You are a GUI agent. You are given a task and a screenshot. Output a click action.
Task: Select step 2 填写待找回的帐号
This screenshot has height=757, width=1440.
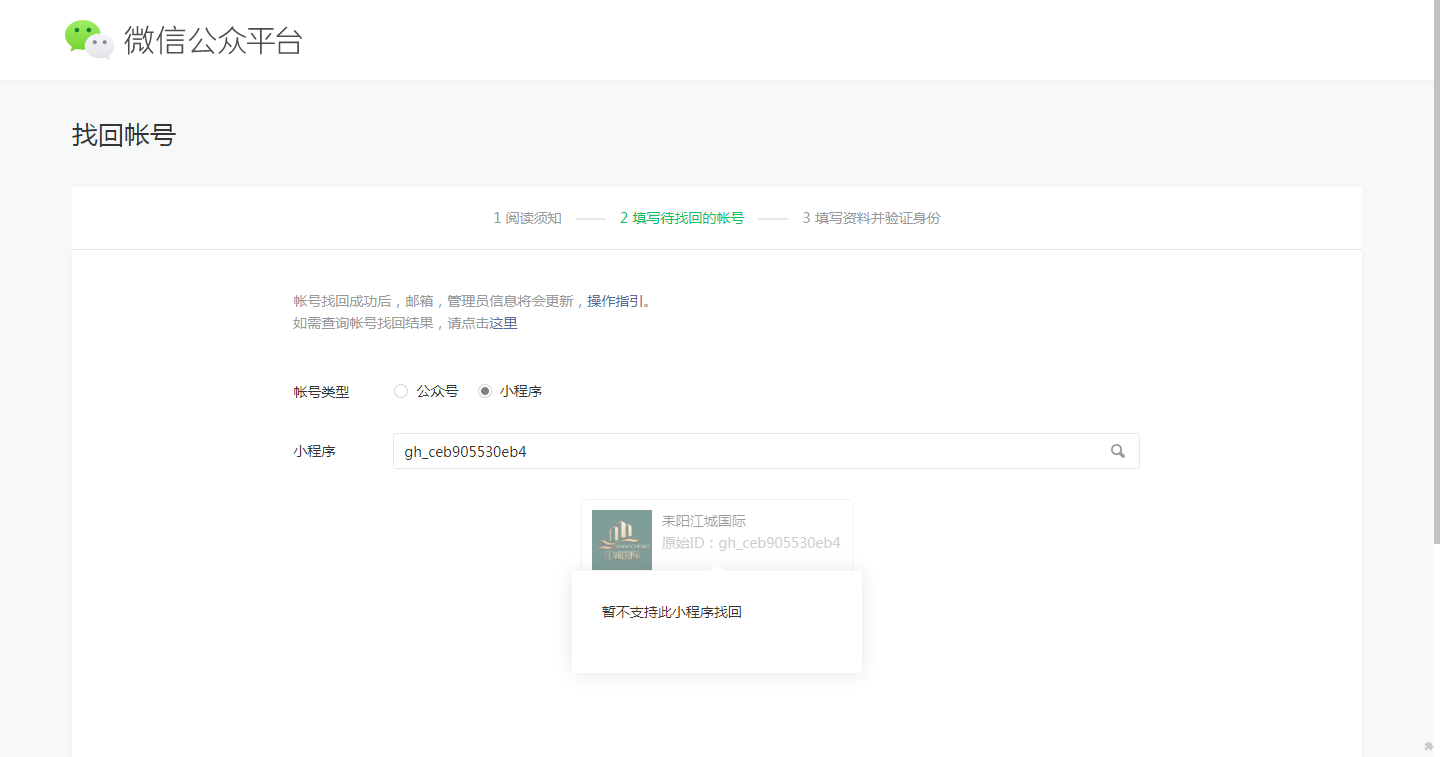click(682, 218)
